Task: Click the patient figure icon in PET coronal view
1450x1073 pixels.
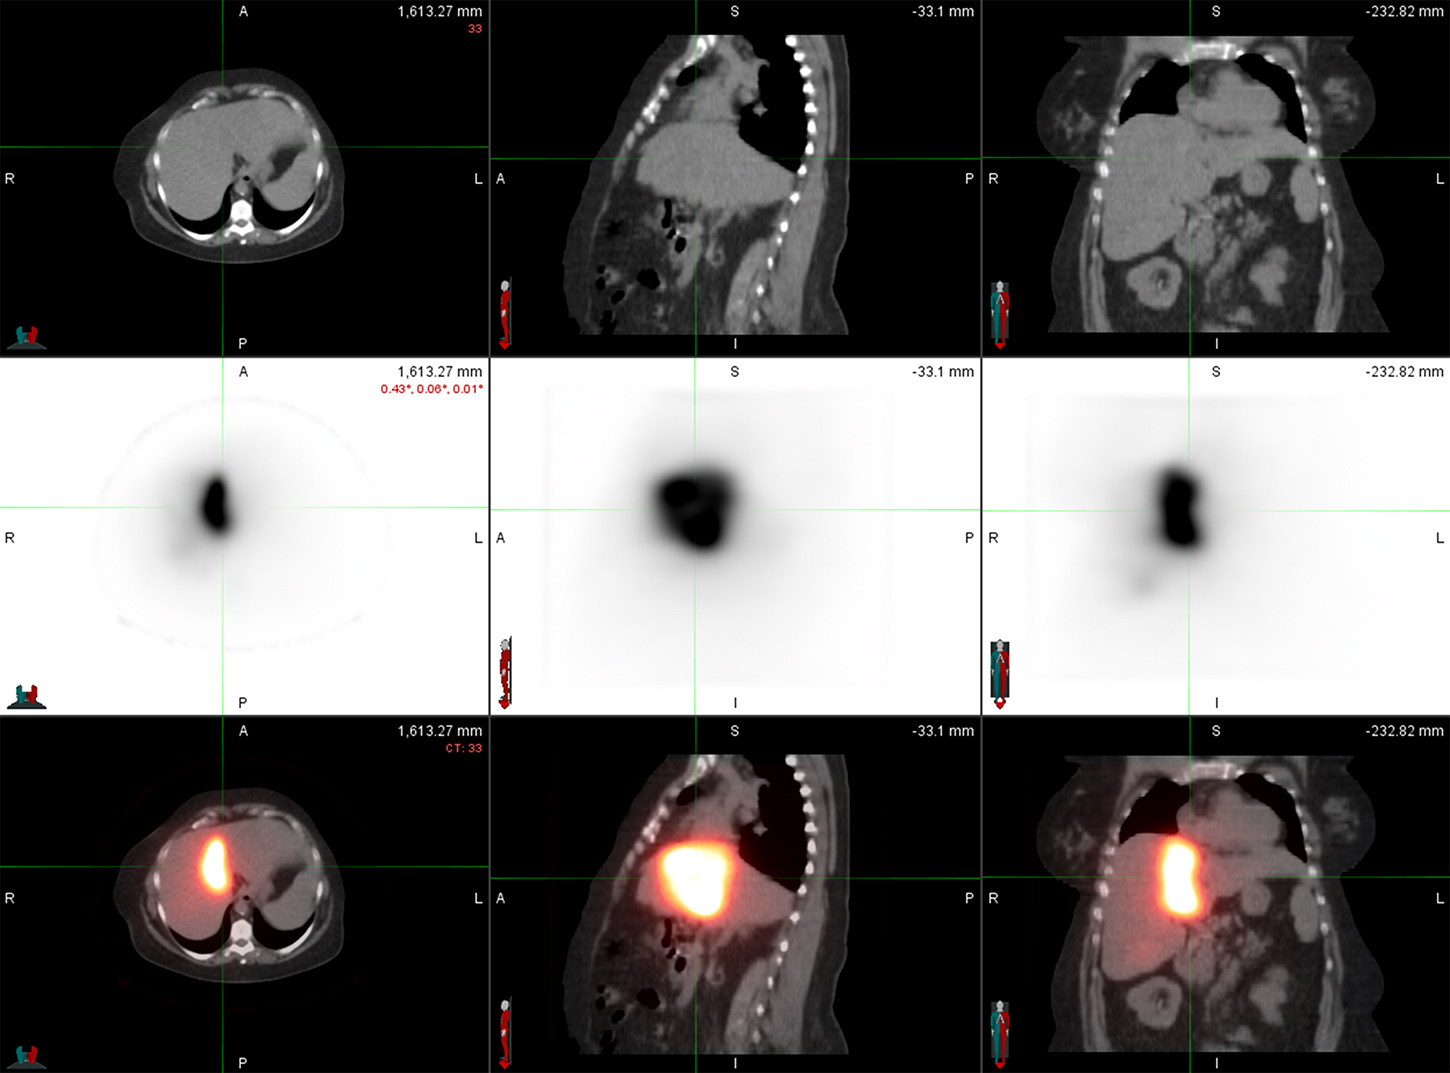Action: click(x=1000, y=670)
